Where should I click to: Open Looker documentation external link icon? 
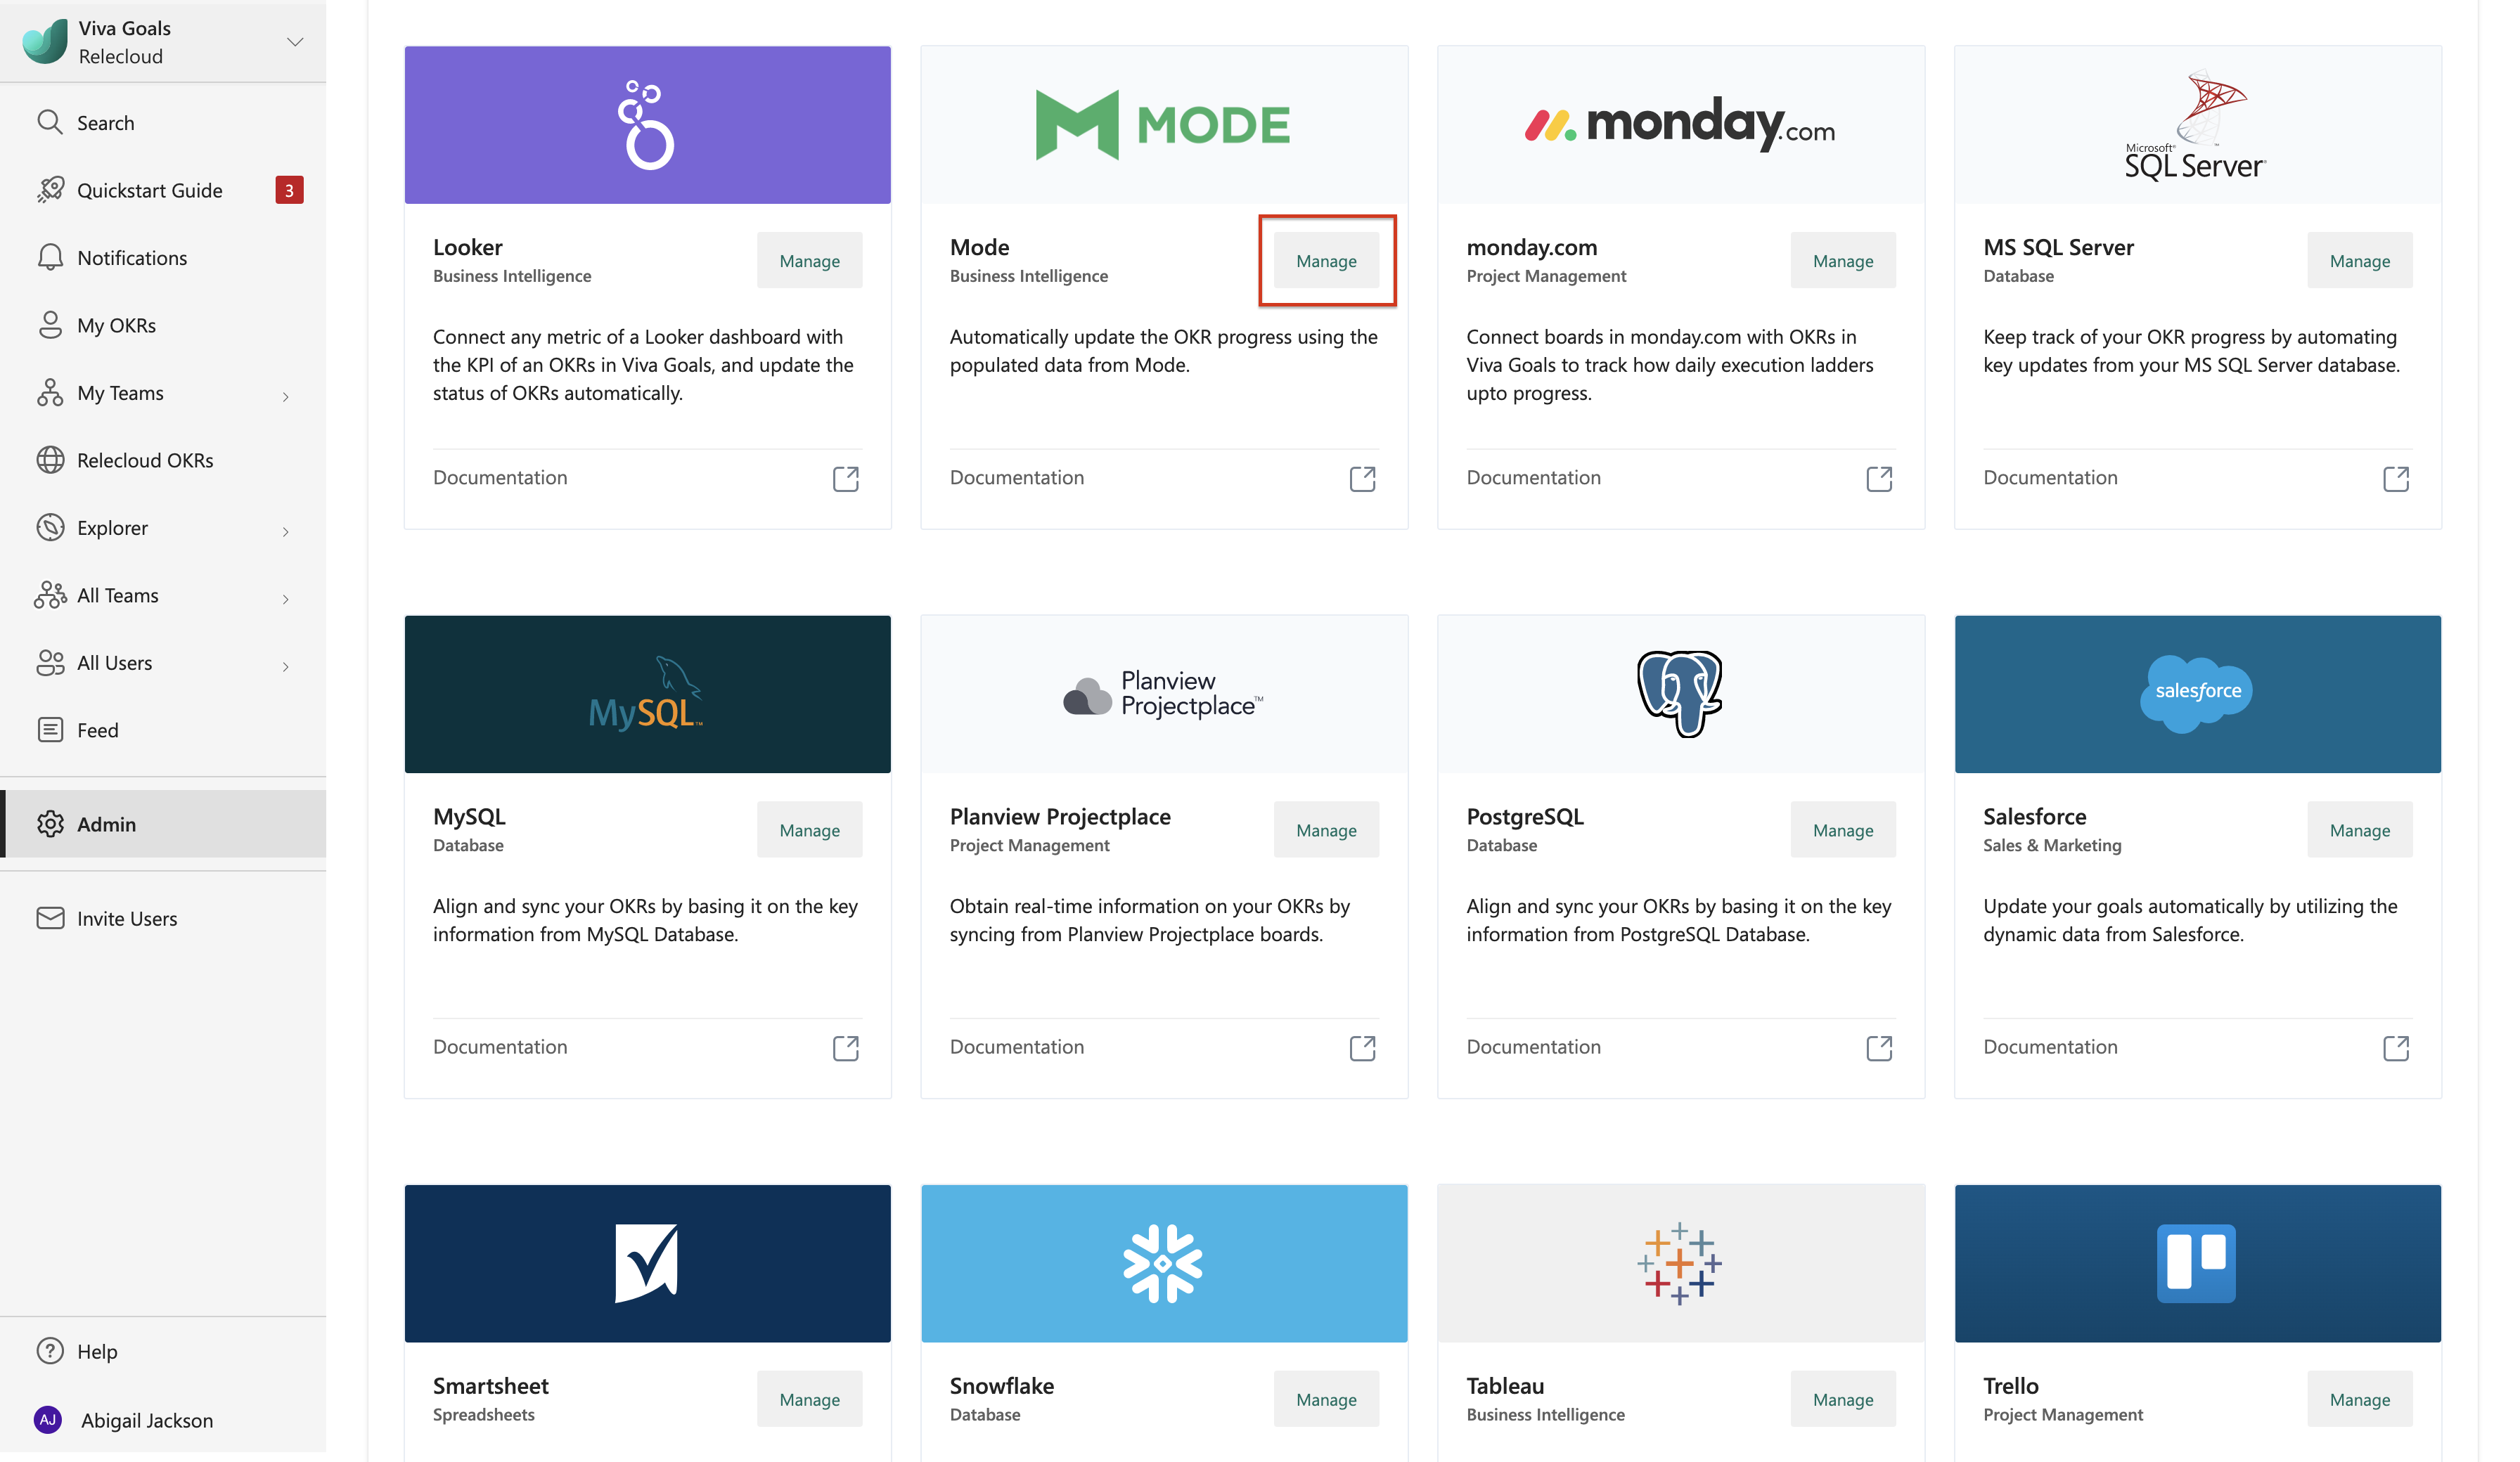point(845,479)
